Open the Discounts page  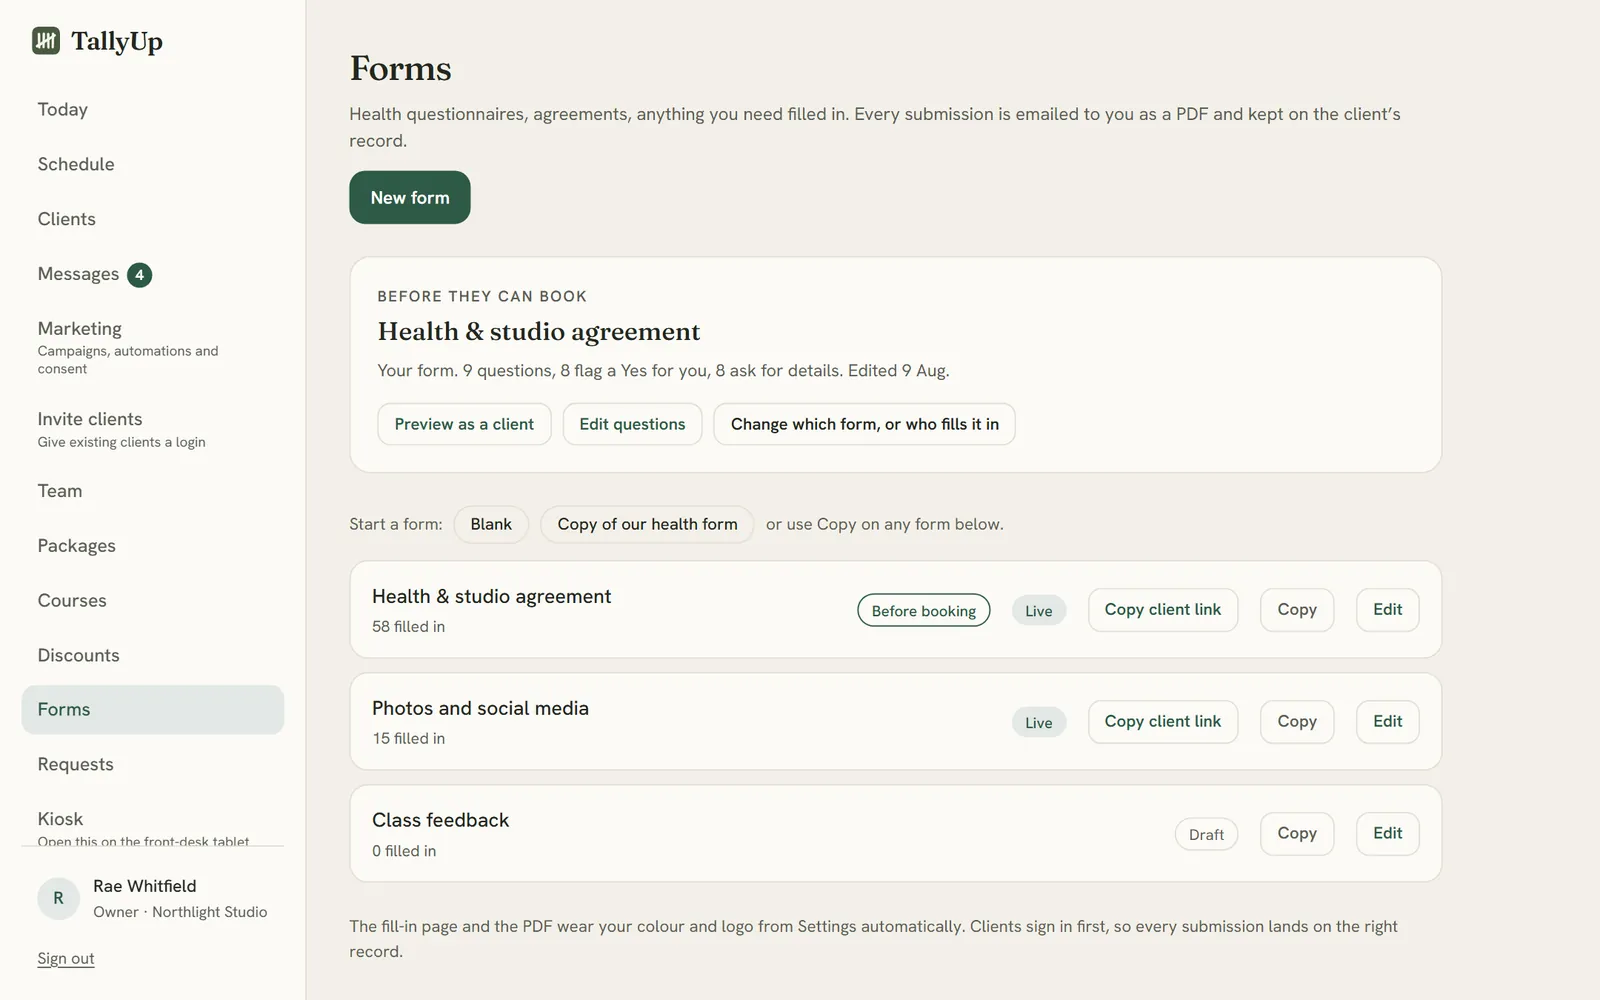(79, 655)
